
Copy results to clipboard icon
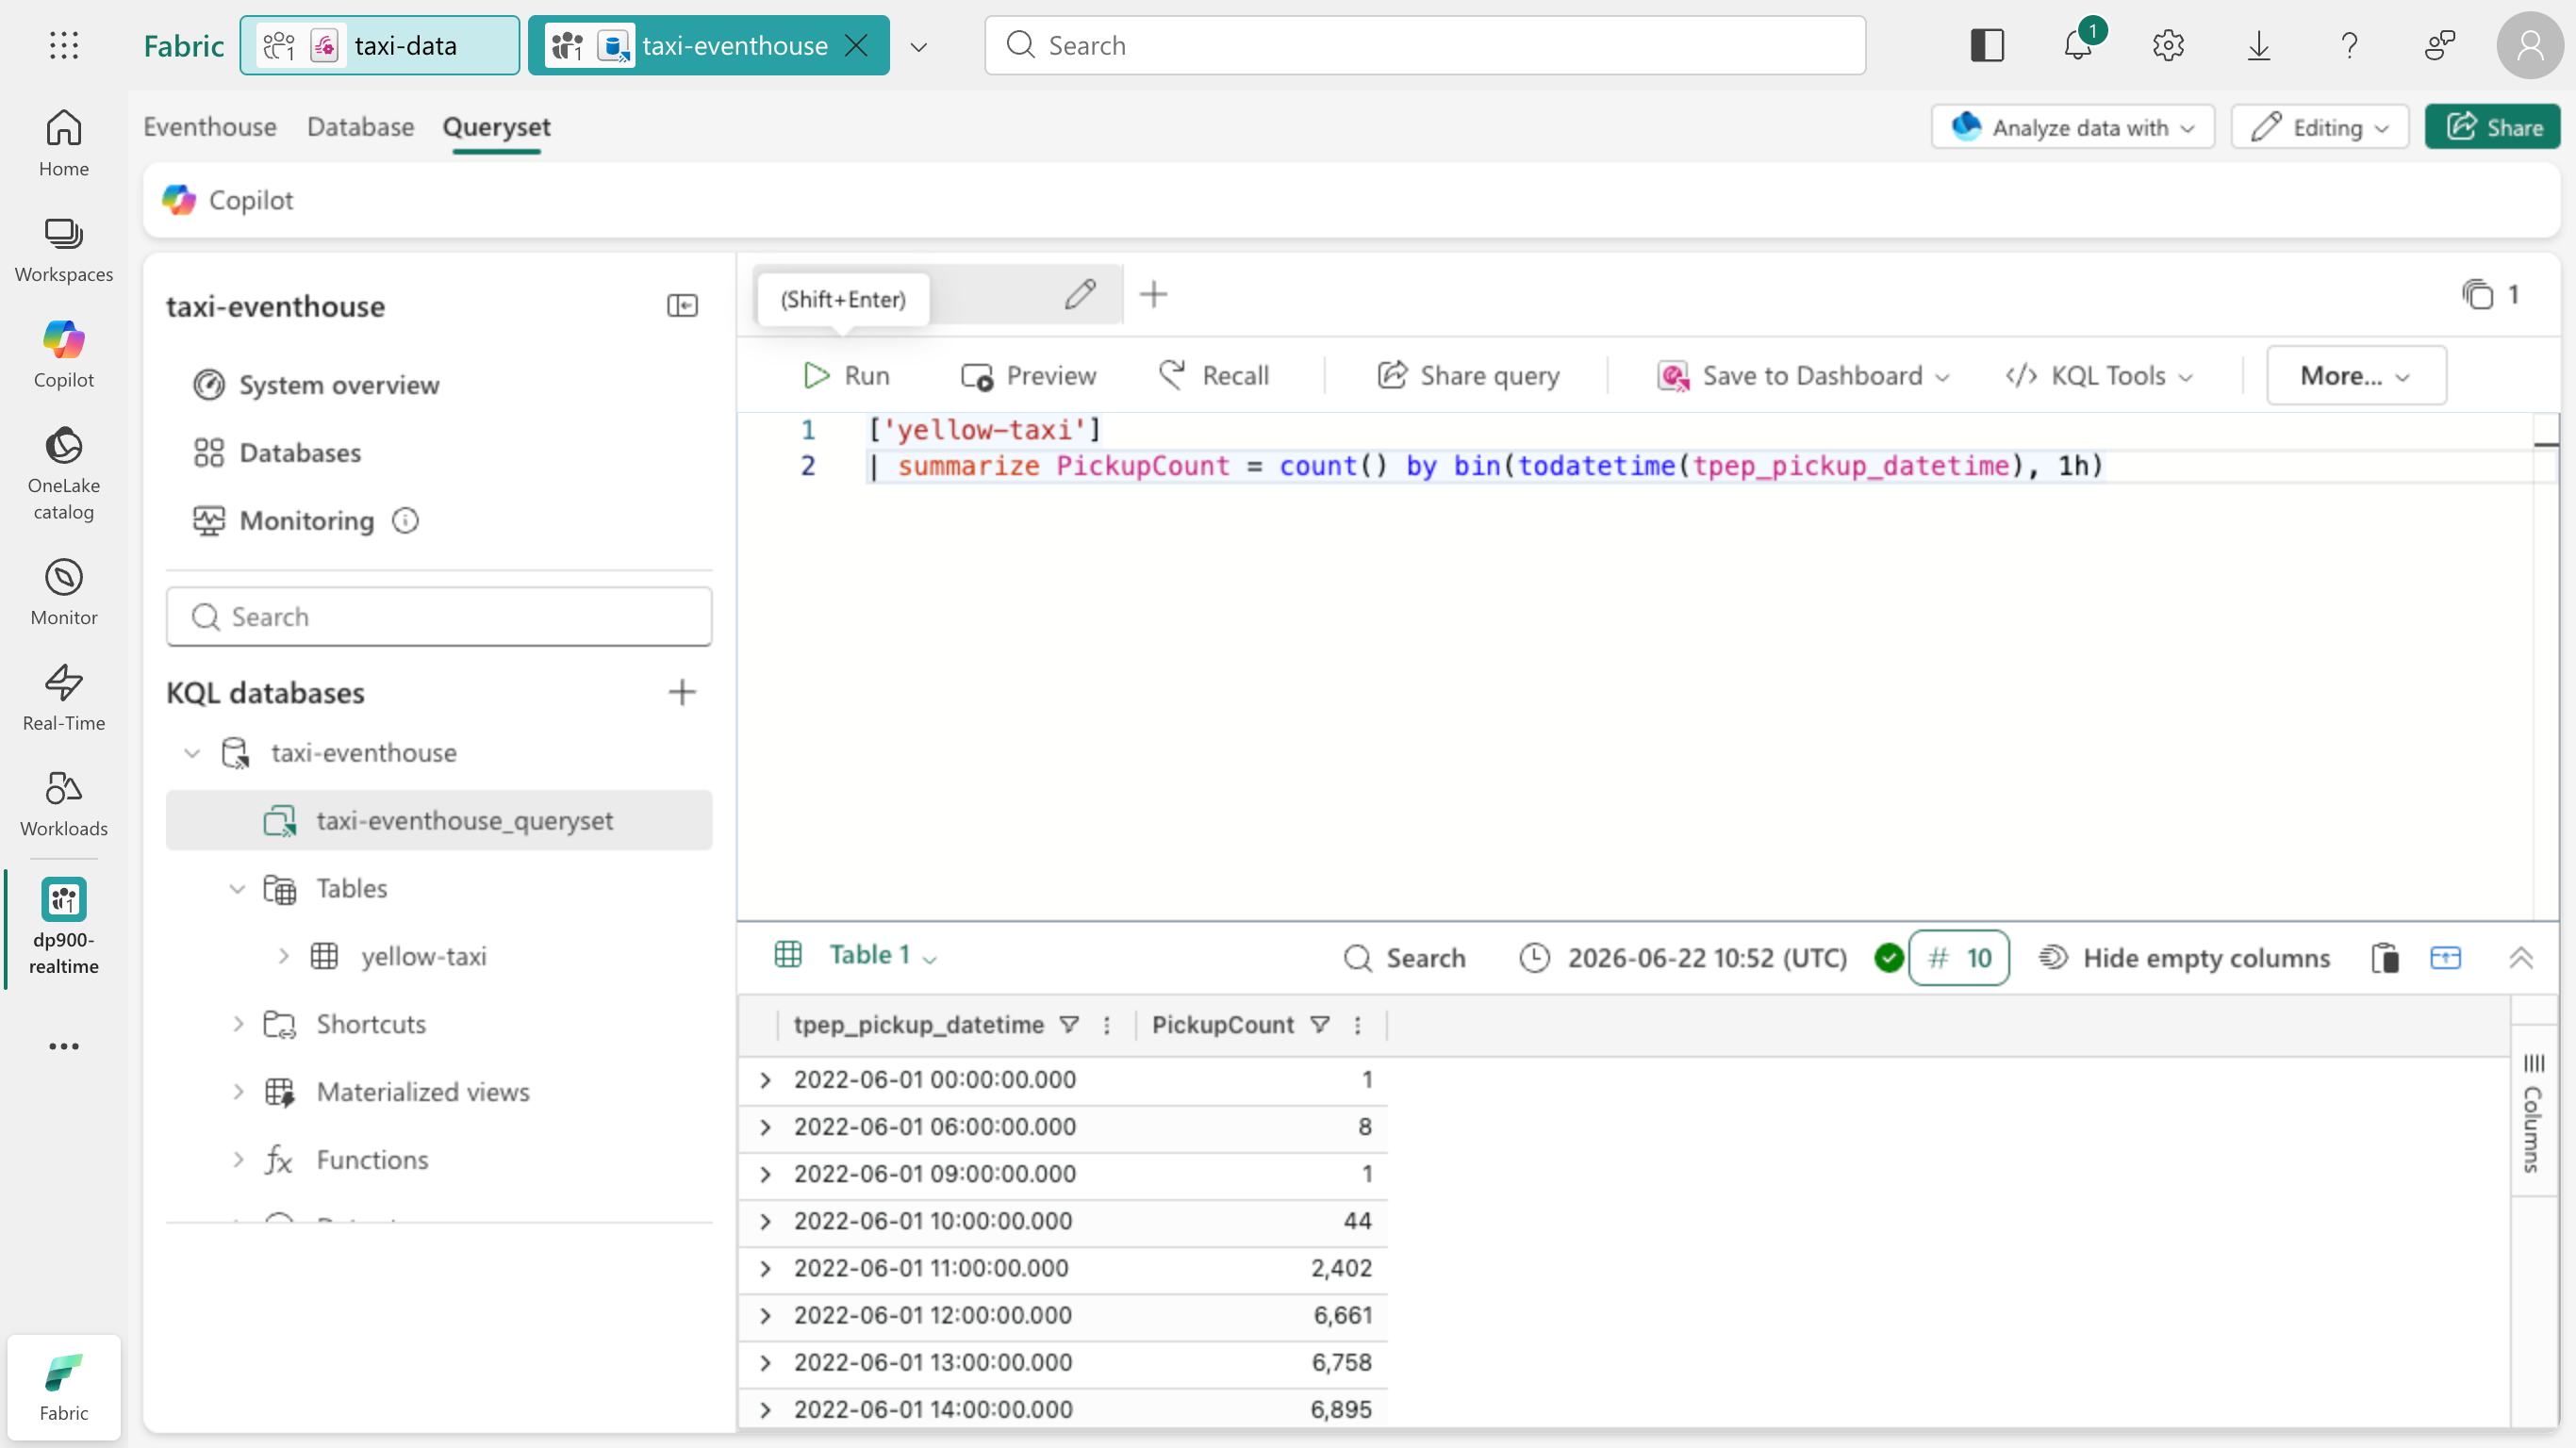click(2385, 958)
